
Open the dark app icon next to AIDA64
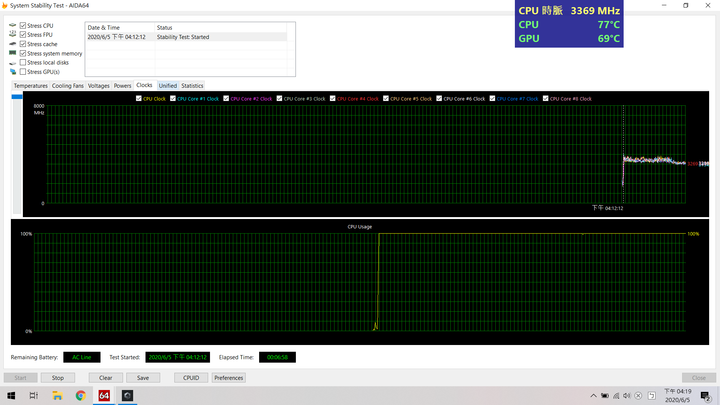click(x=127, y=395)
